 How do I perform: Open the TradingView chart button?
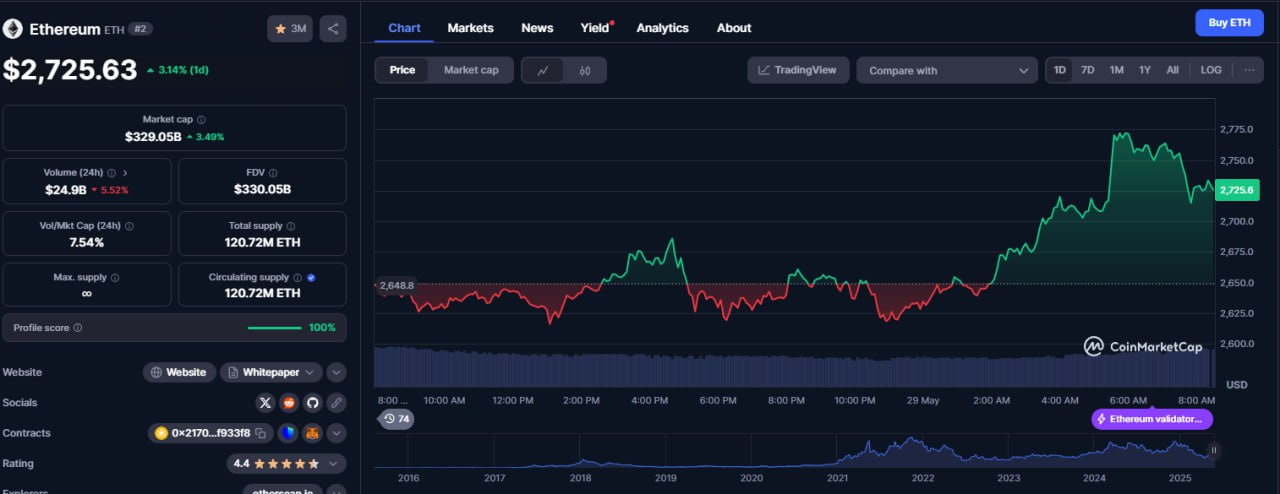click(x=798, y=70)
